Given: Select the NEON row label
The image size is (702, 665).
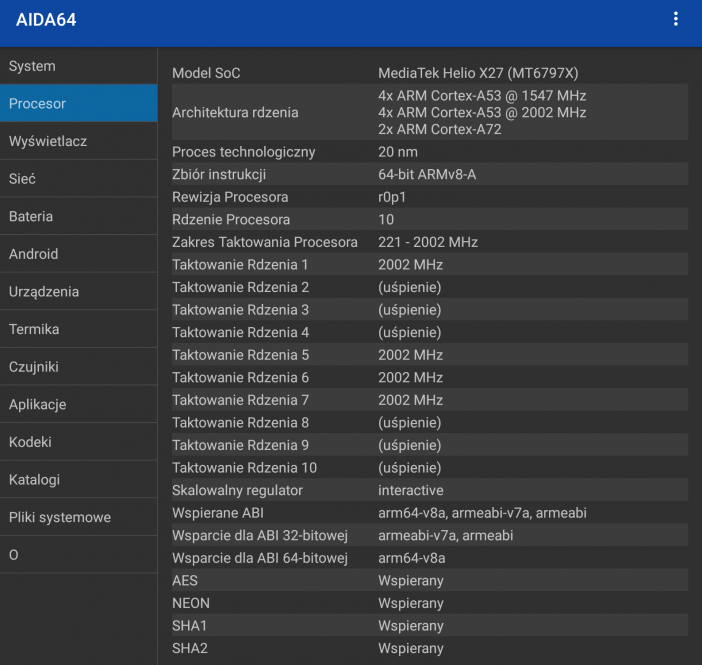Looking at the screenshot, I should pos(191,603).
